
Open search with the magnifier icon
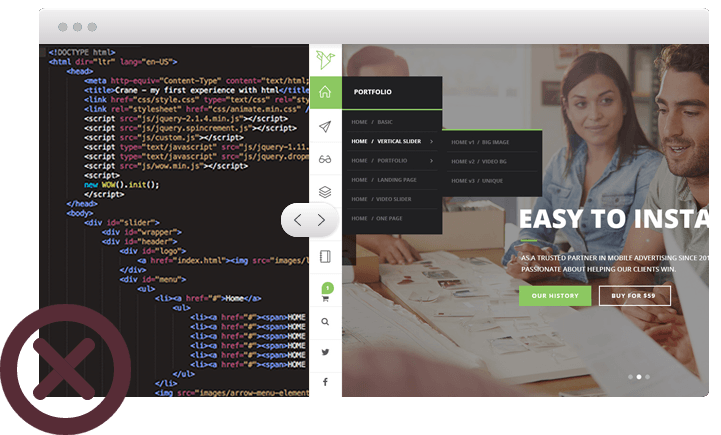point(325,322)
